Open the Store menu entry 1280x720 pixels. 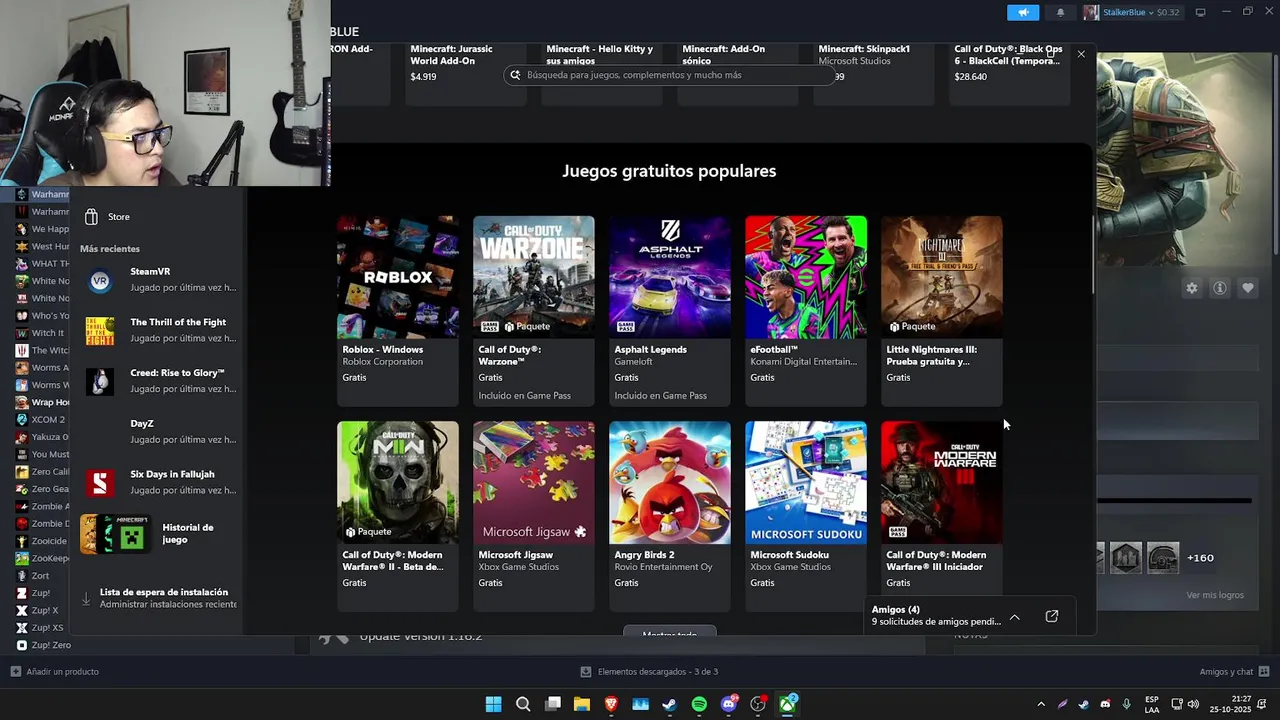[160, 217]
